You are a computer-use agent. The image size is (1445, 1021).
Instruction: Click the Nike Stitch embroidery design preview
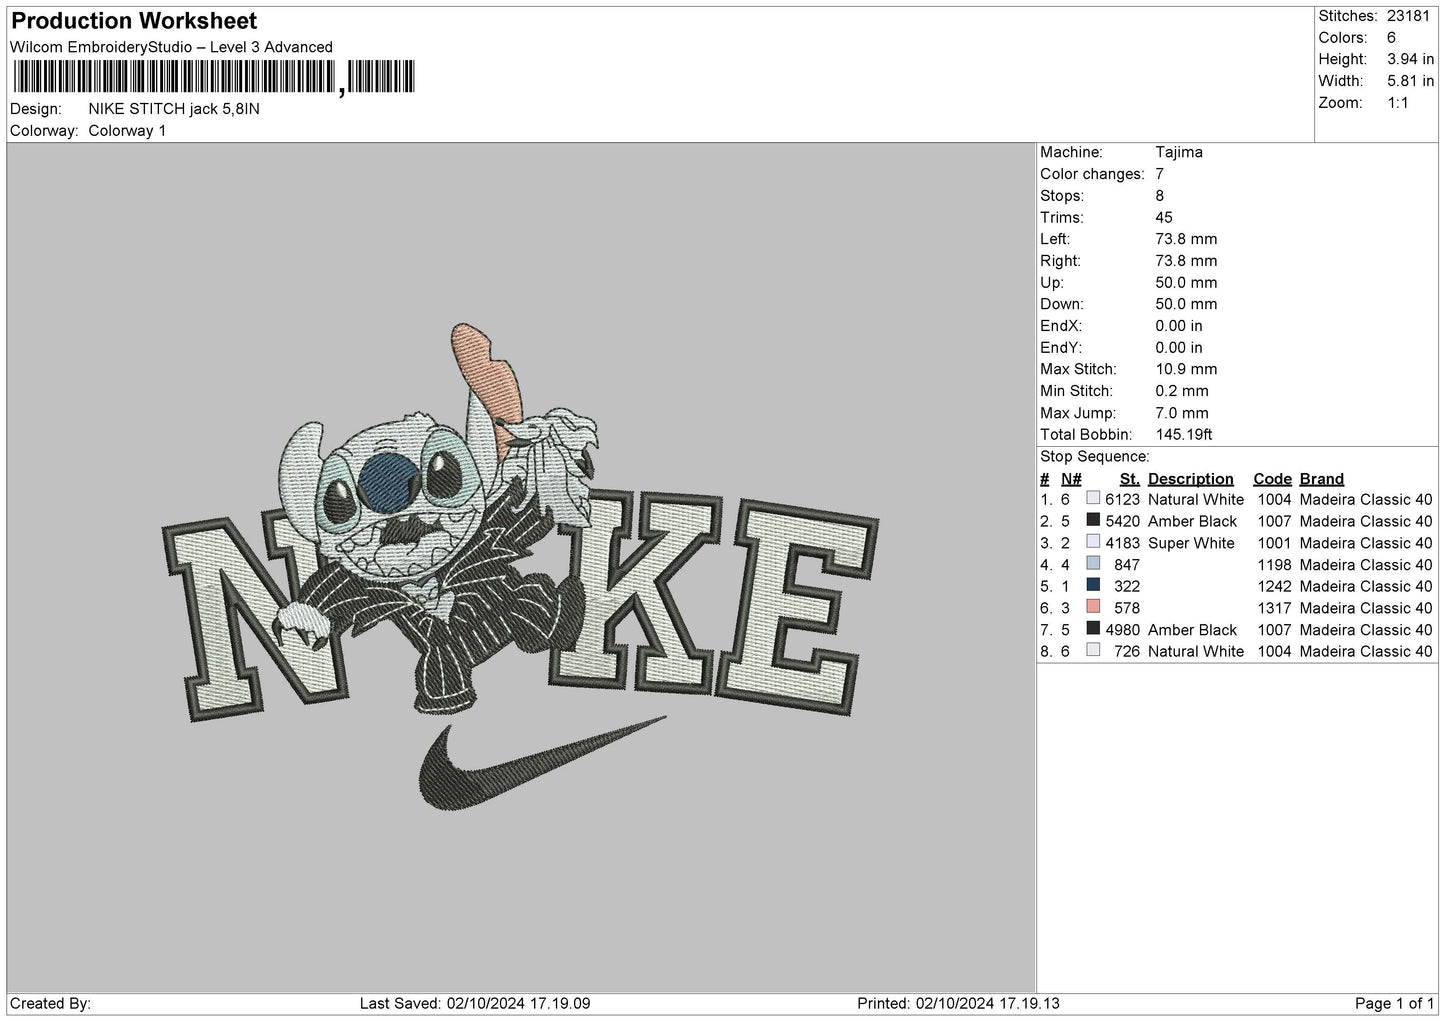pos(520,566)
